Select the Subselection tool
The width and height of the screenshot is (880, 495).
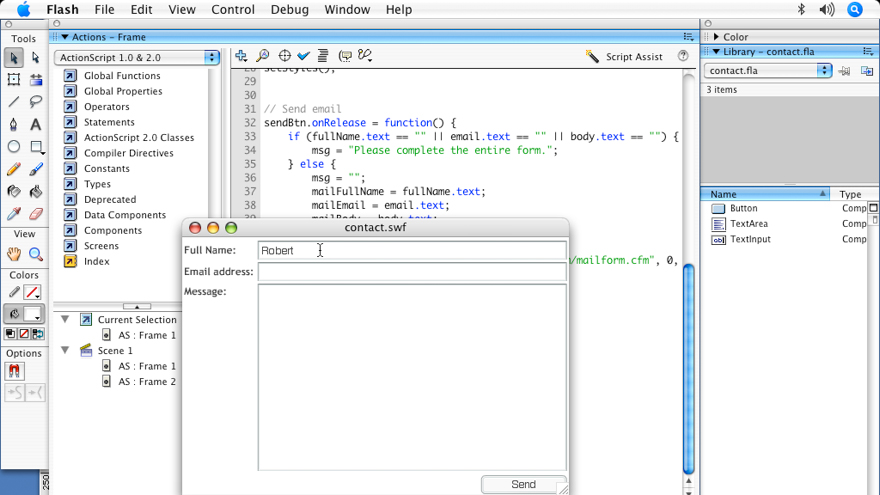pos(35,57)
